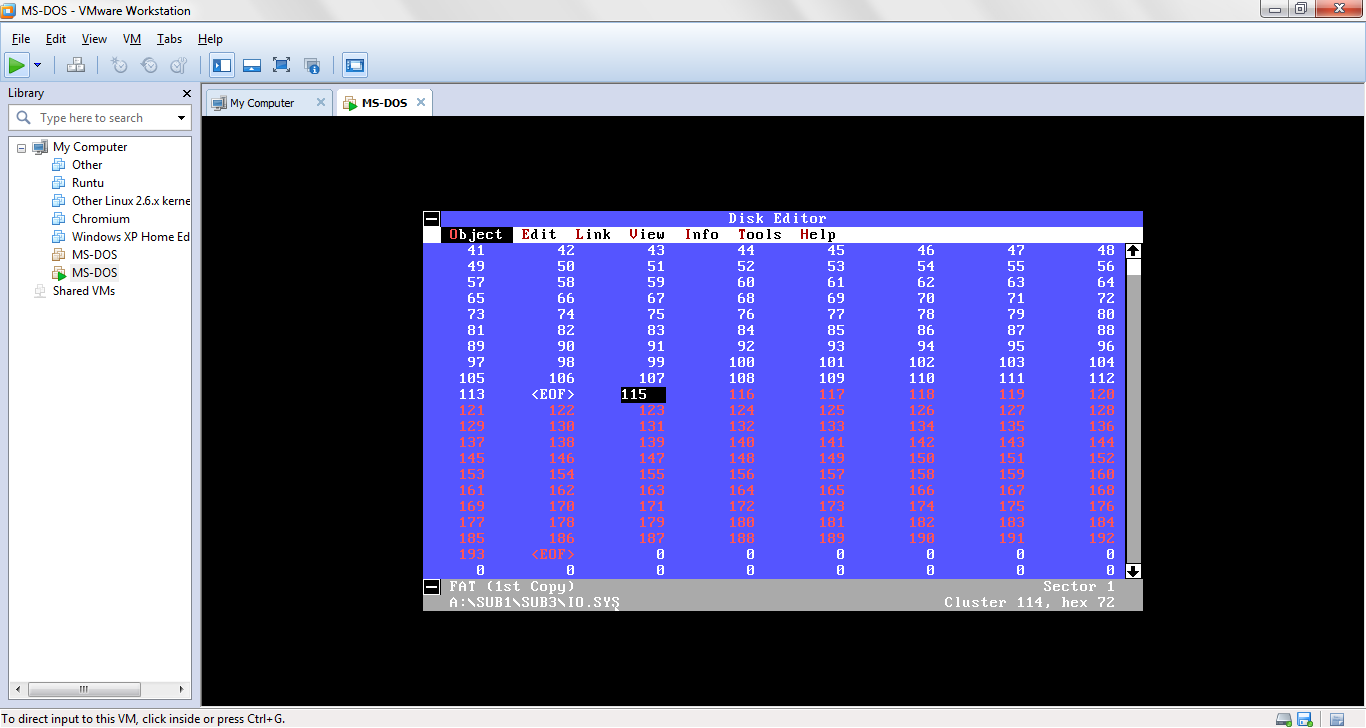1366x728 pixels.
Task: Select Windows XP Home Edition VM
Action: (x=131, y=237)
